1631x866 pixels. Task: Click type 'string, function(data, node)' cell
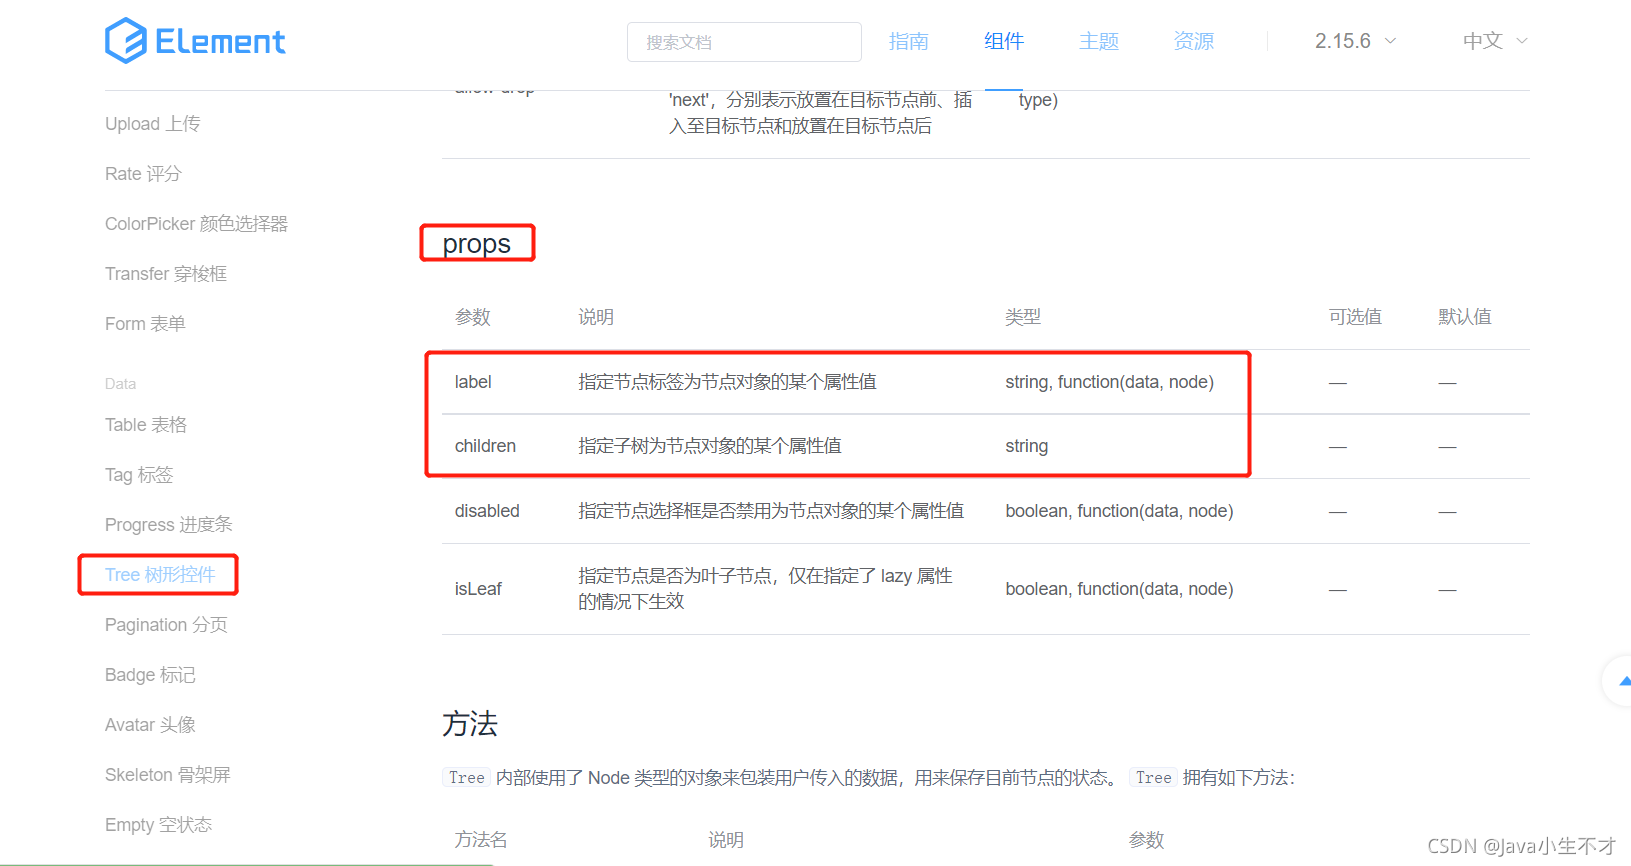[x=1109, y=382]
